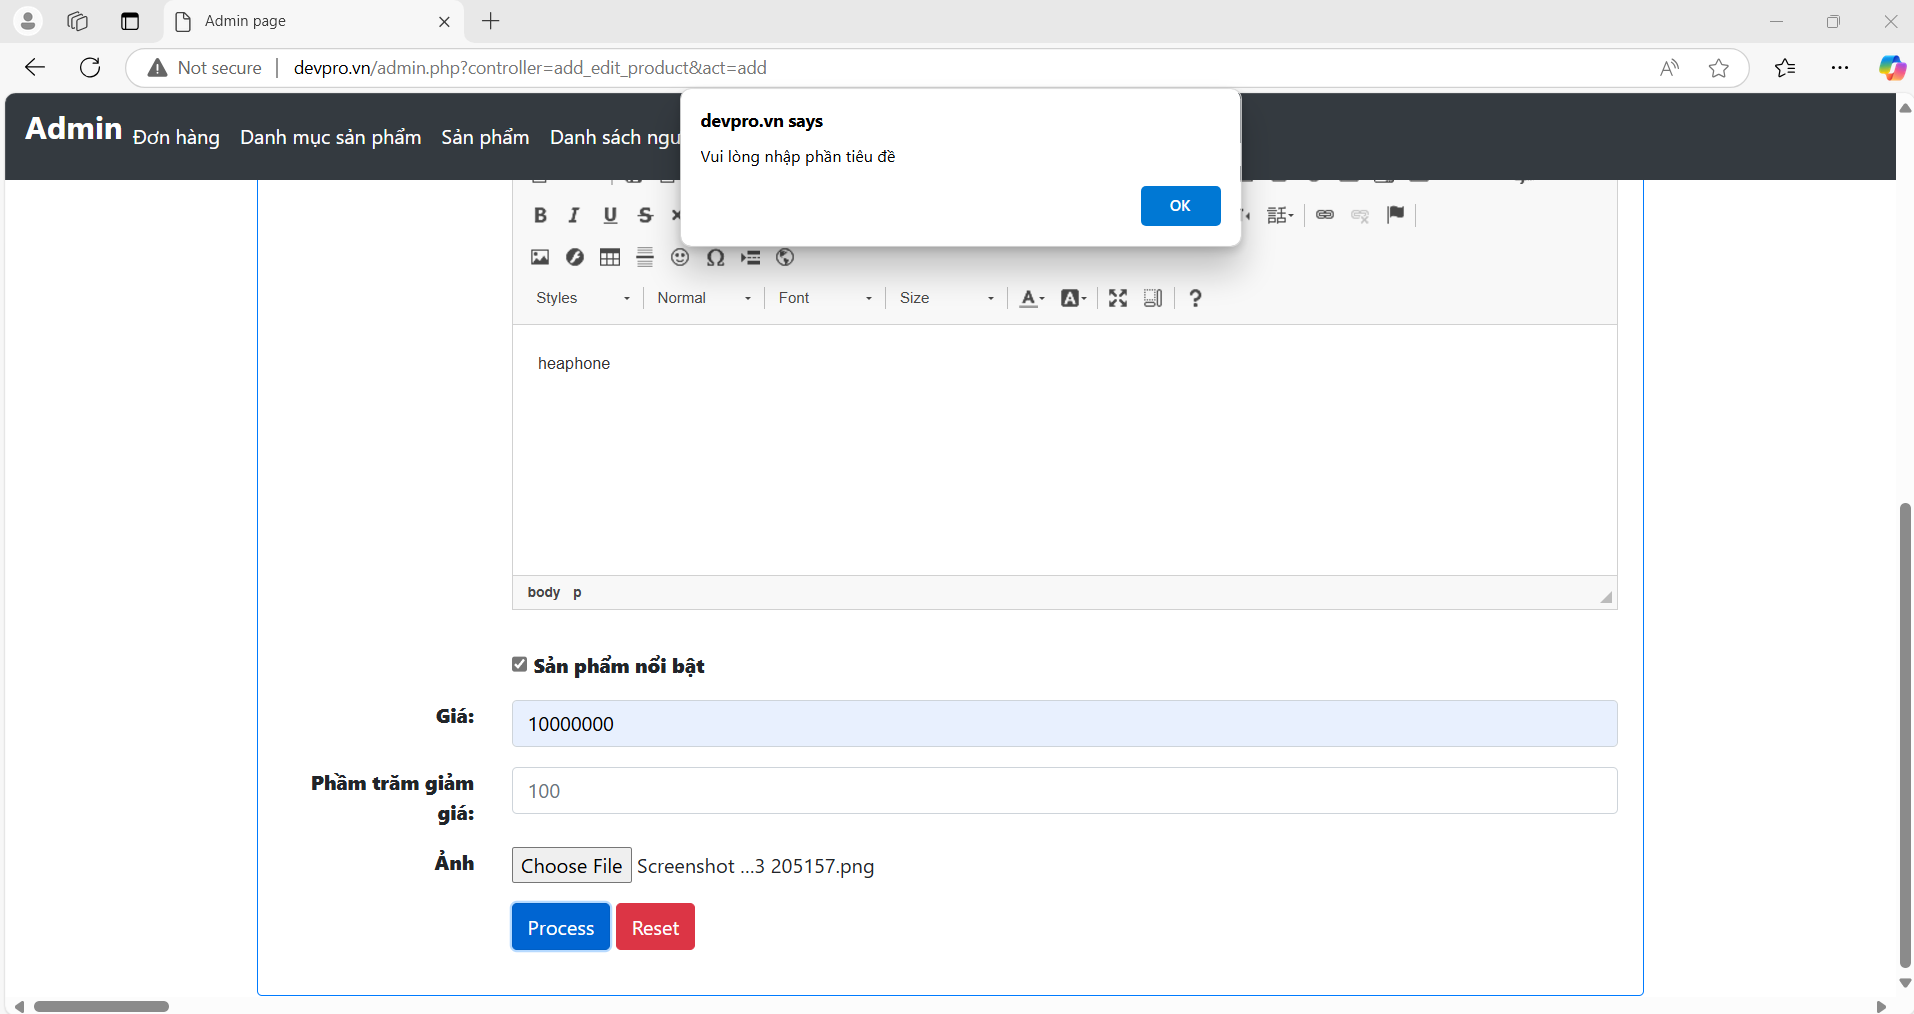
Task: Toggle strikethrough formatting
Action: coord(645,215)
